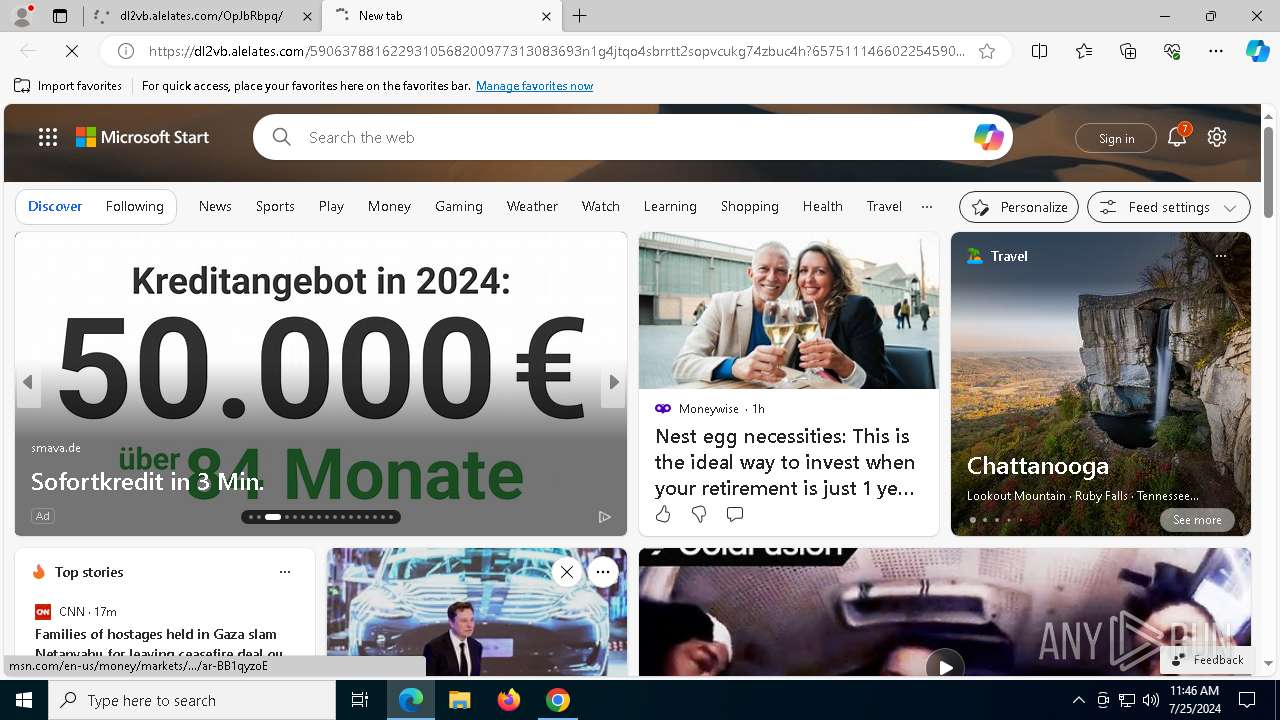Open the Feedback button

pos(1207,660)
